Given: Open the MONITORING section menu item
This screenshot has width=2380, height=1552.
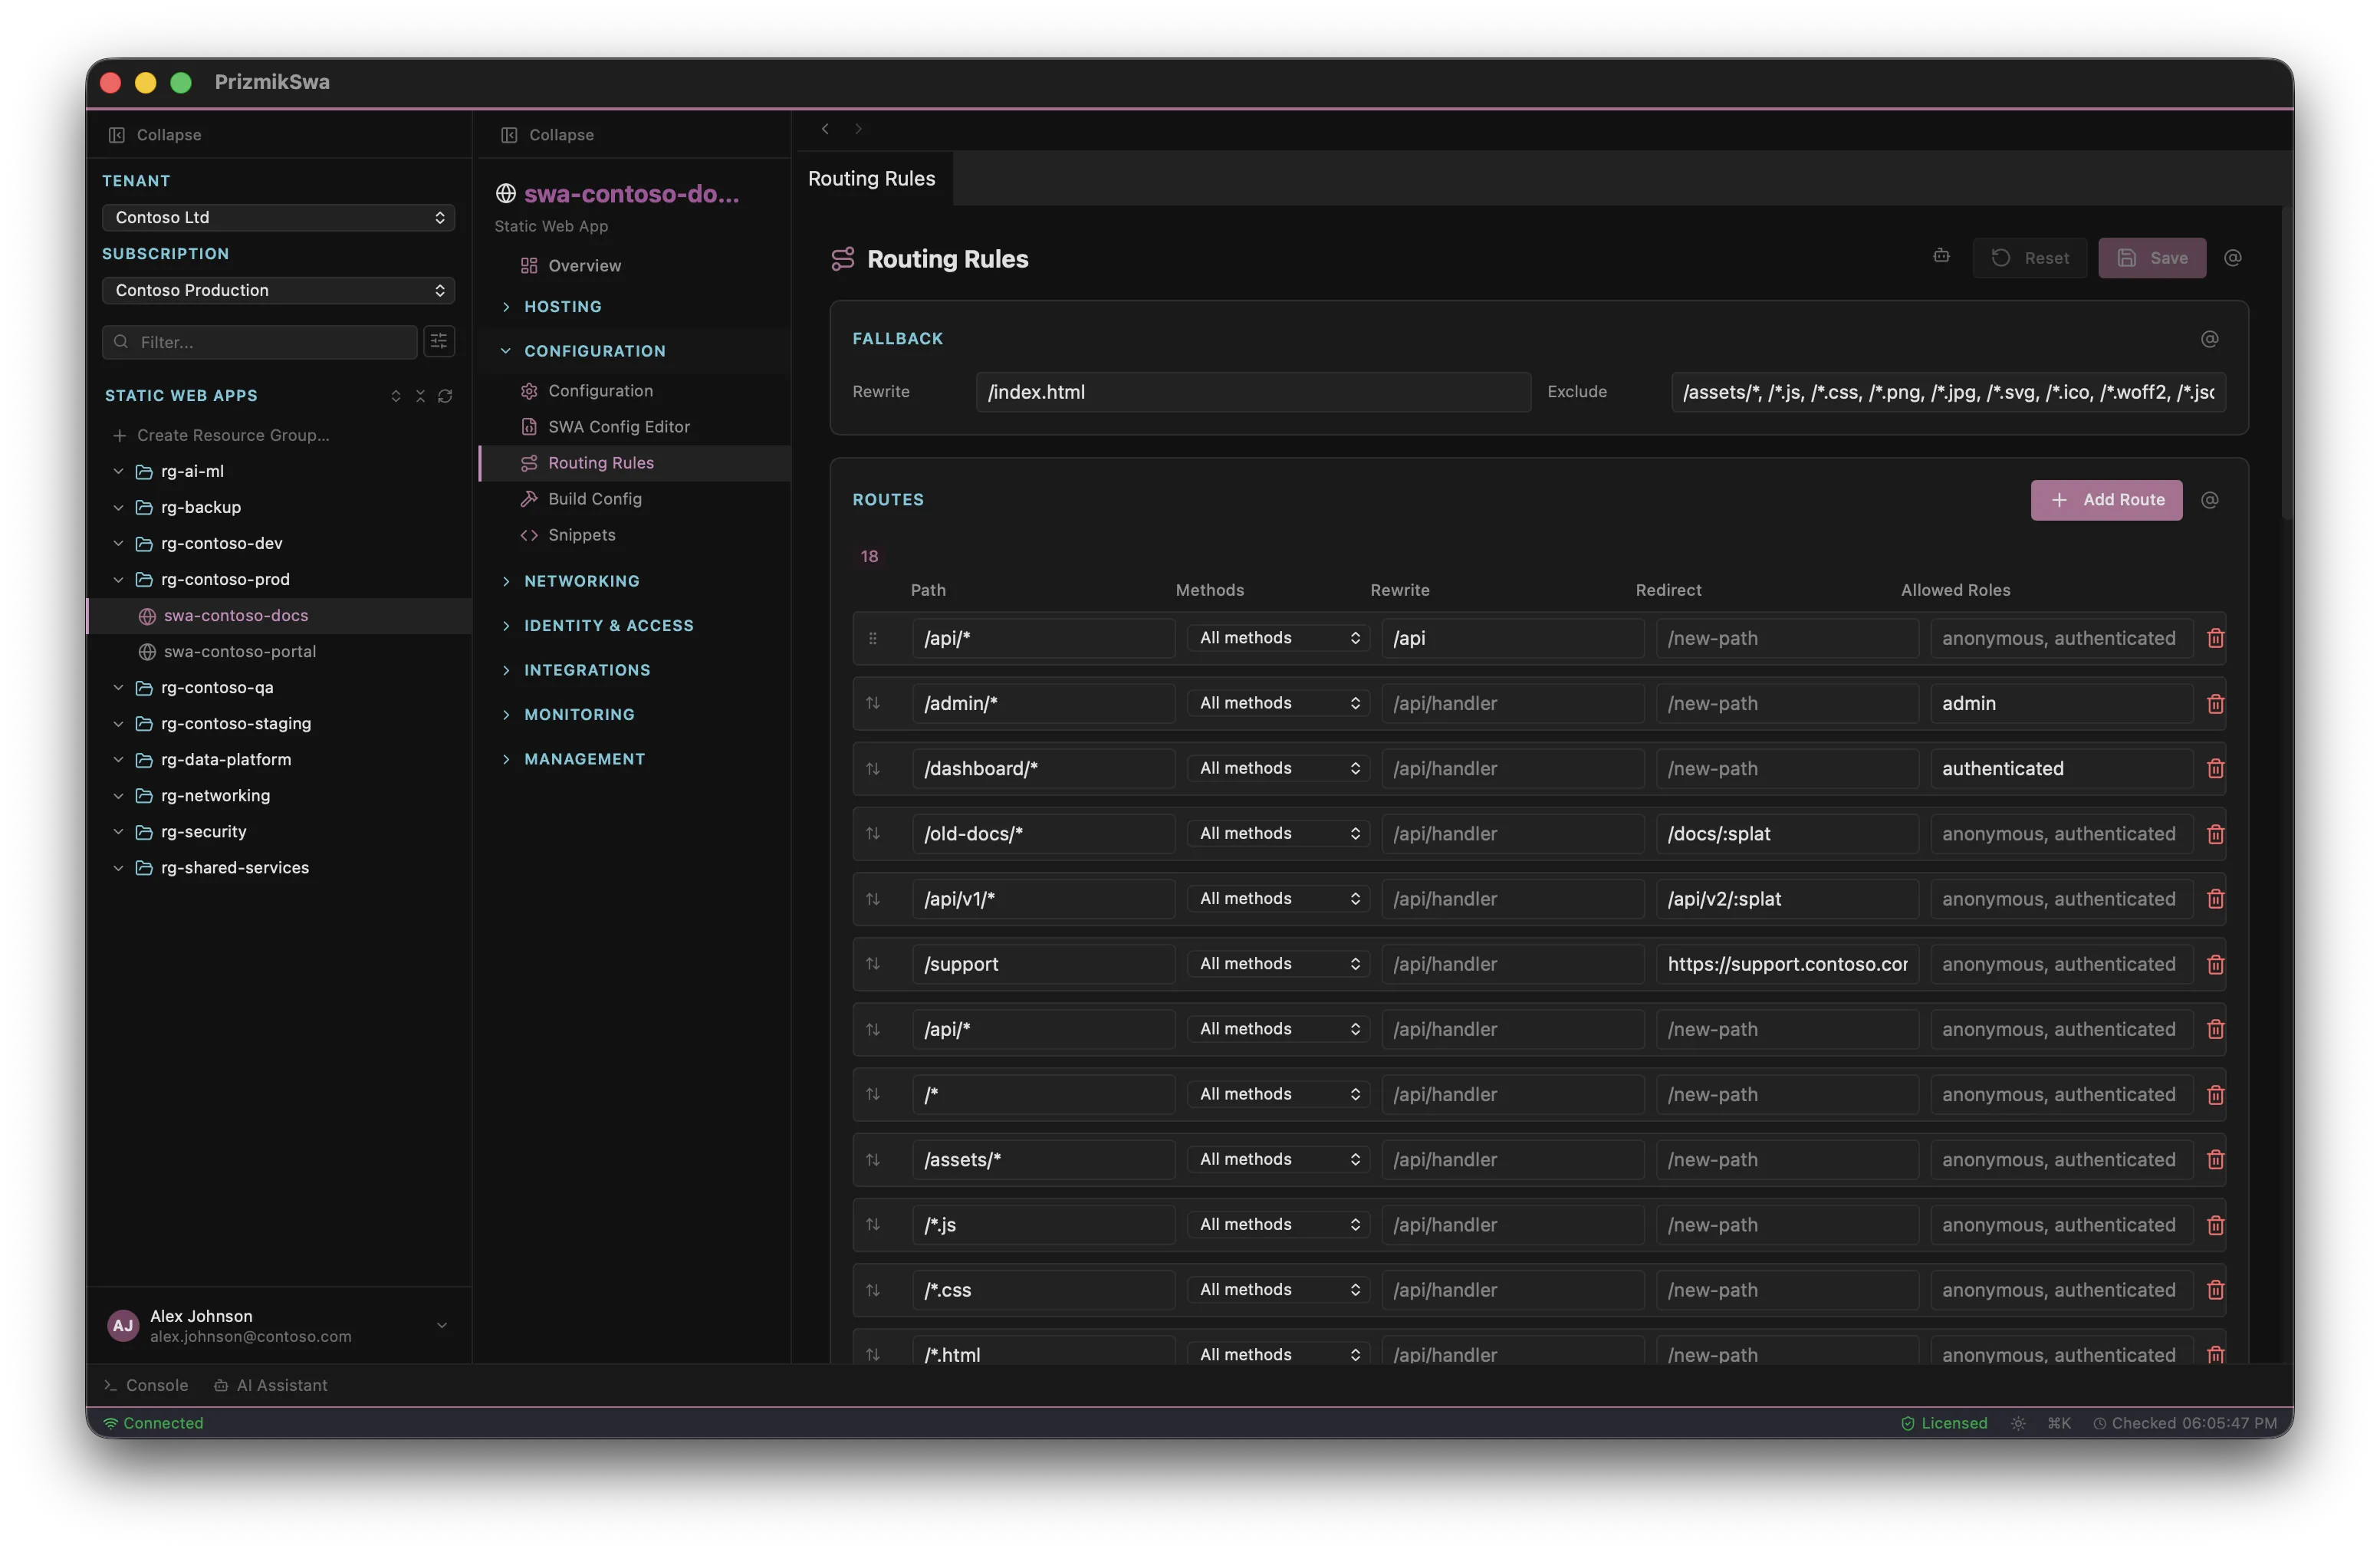Looking at the screenshot, I should [580, 714].
